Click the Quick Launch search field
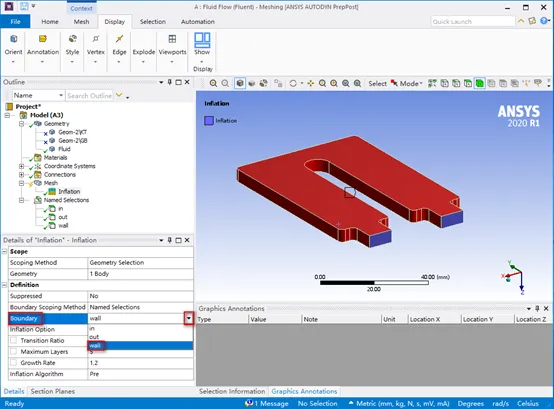Viewport: 554px width, 409px height. pyautogui.click(x=472, y=22)
